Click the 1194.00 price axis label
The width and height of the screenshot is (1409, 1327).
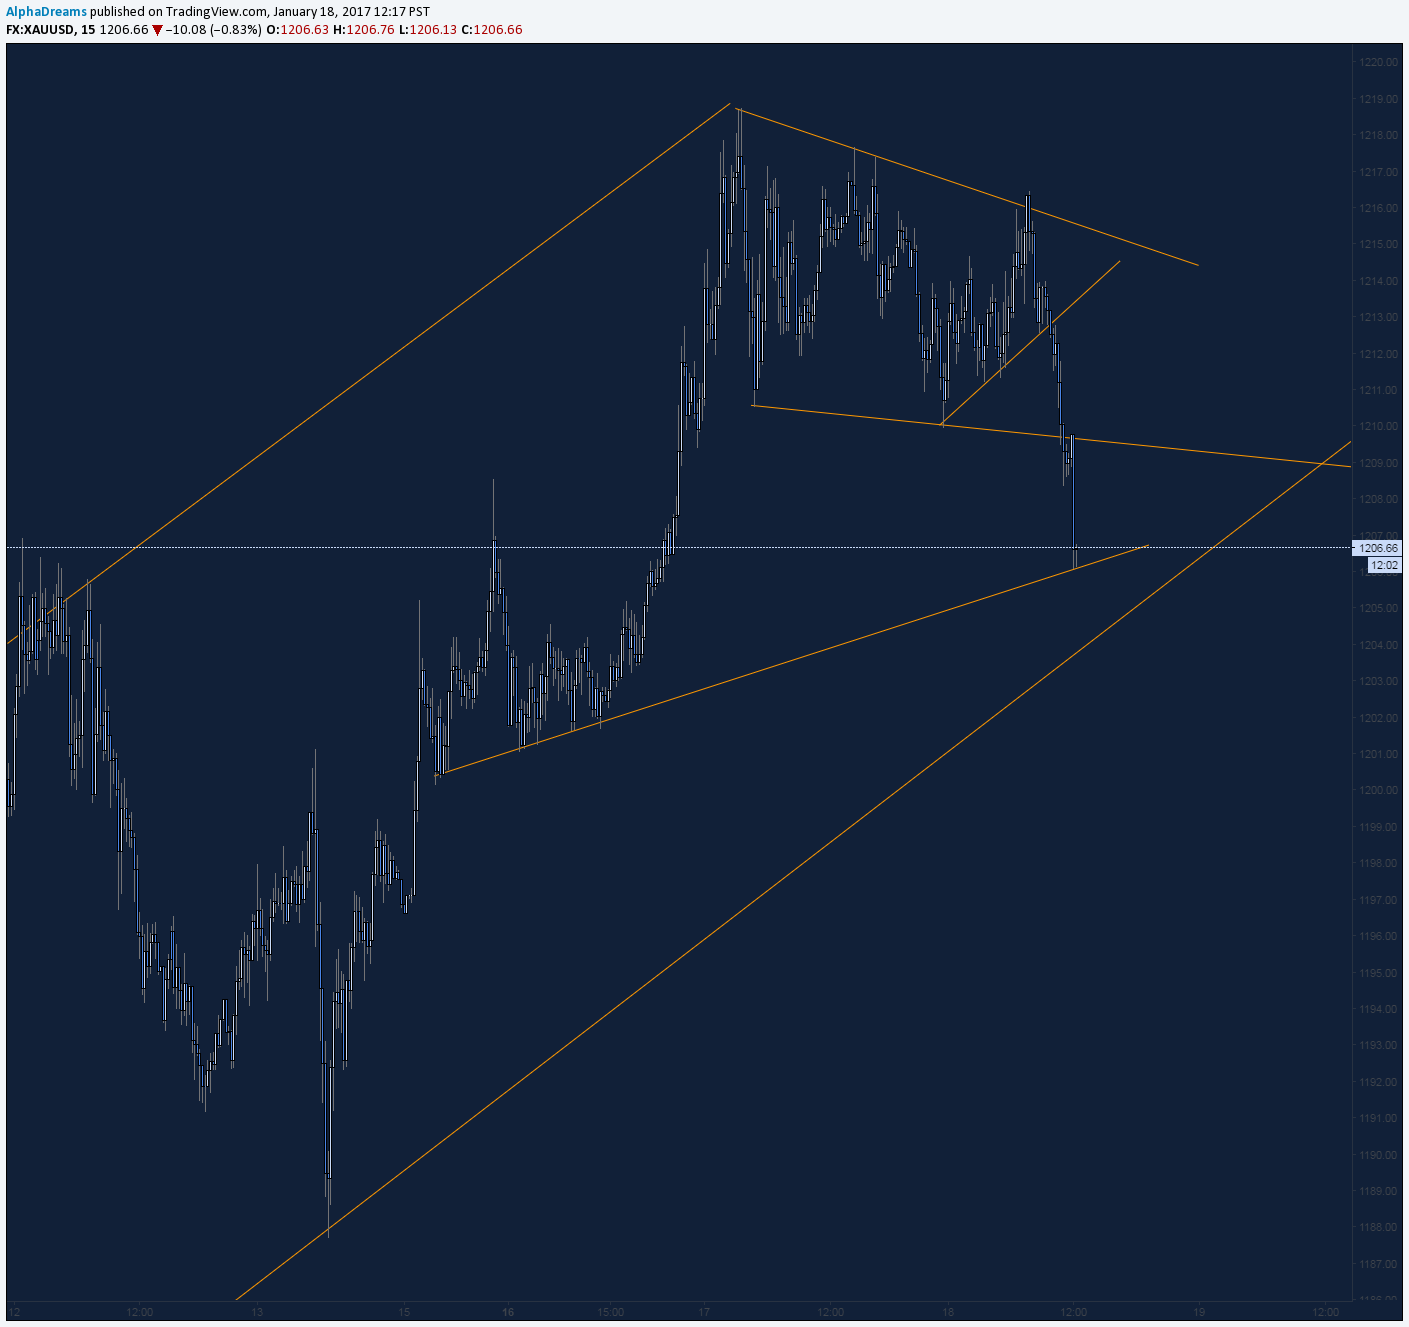[x=1379, y=1009]
